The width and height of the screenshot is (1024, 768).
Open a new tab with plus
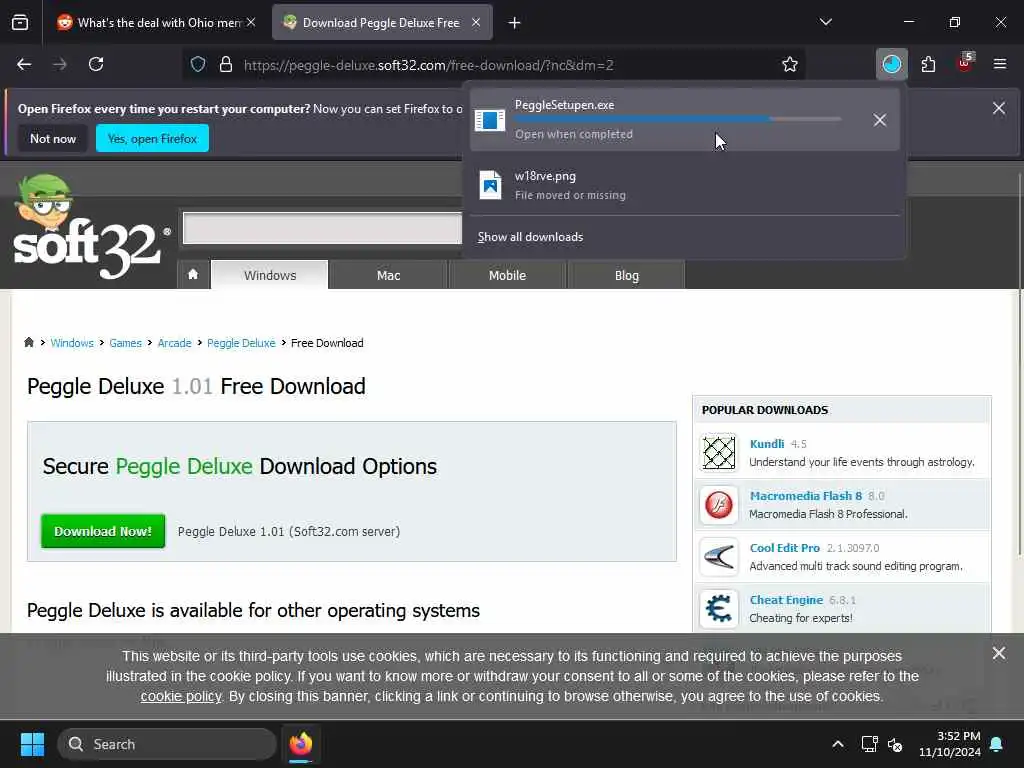coord(514,23)
